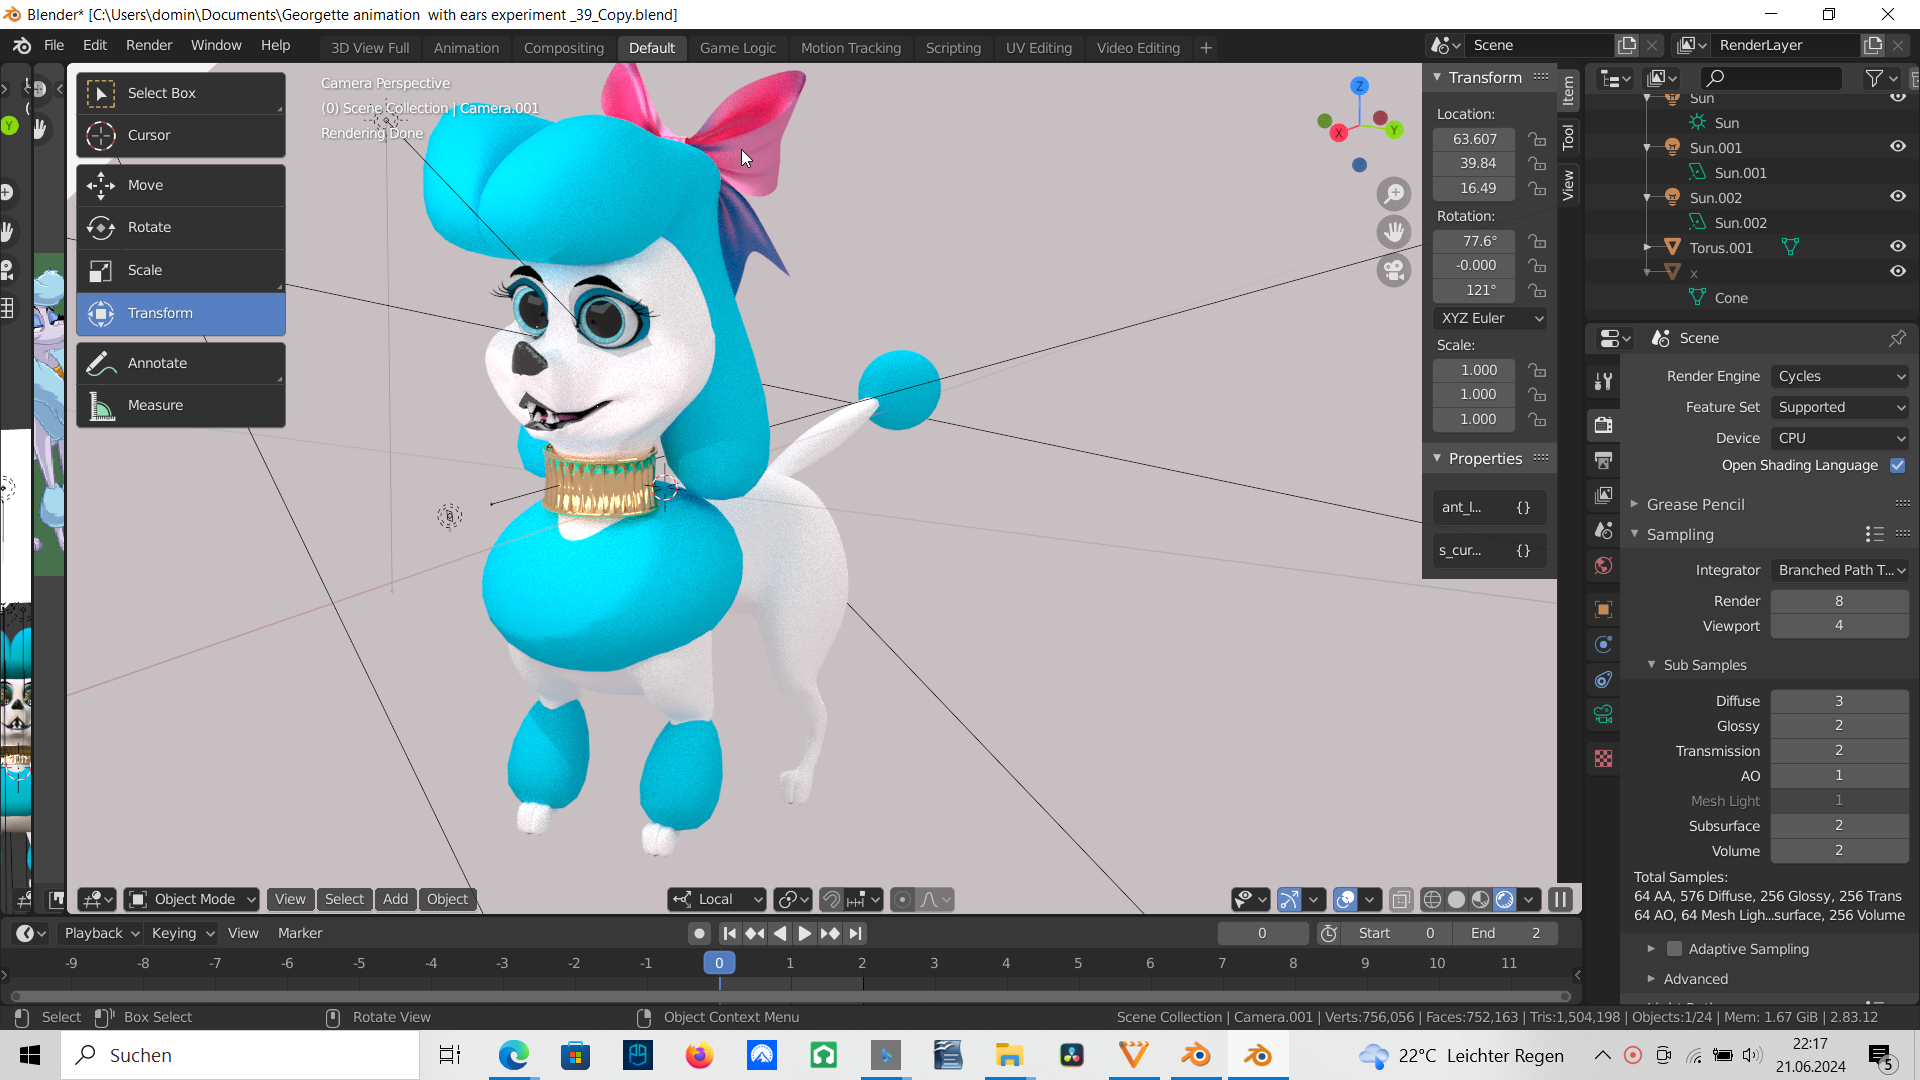1920x1080 pixels.
Task: Hide the Sun.001 object in viewport
Action: [1899, 146]
